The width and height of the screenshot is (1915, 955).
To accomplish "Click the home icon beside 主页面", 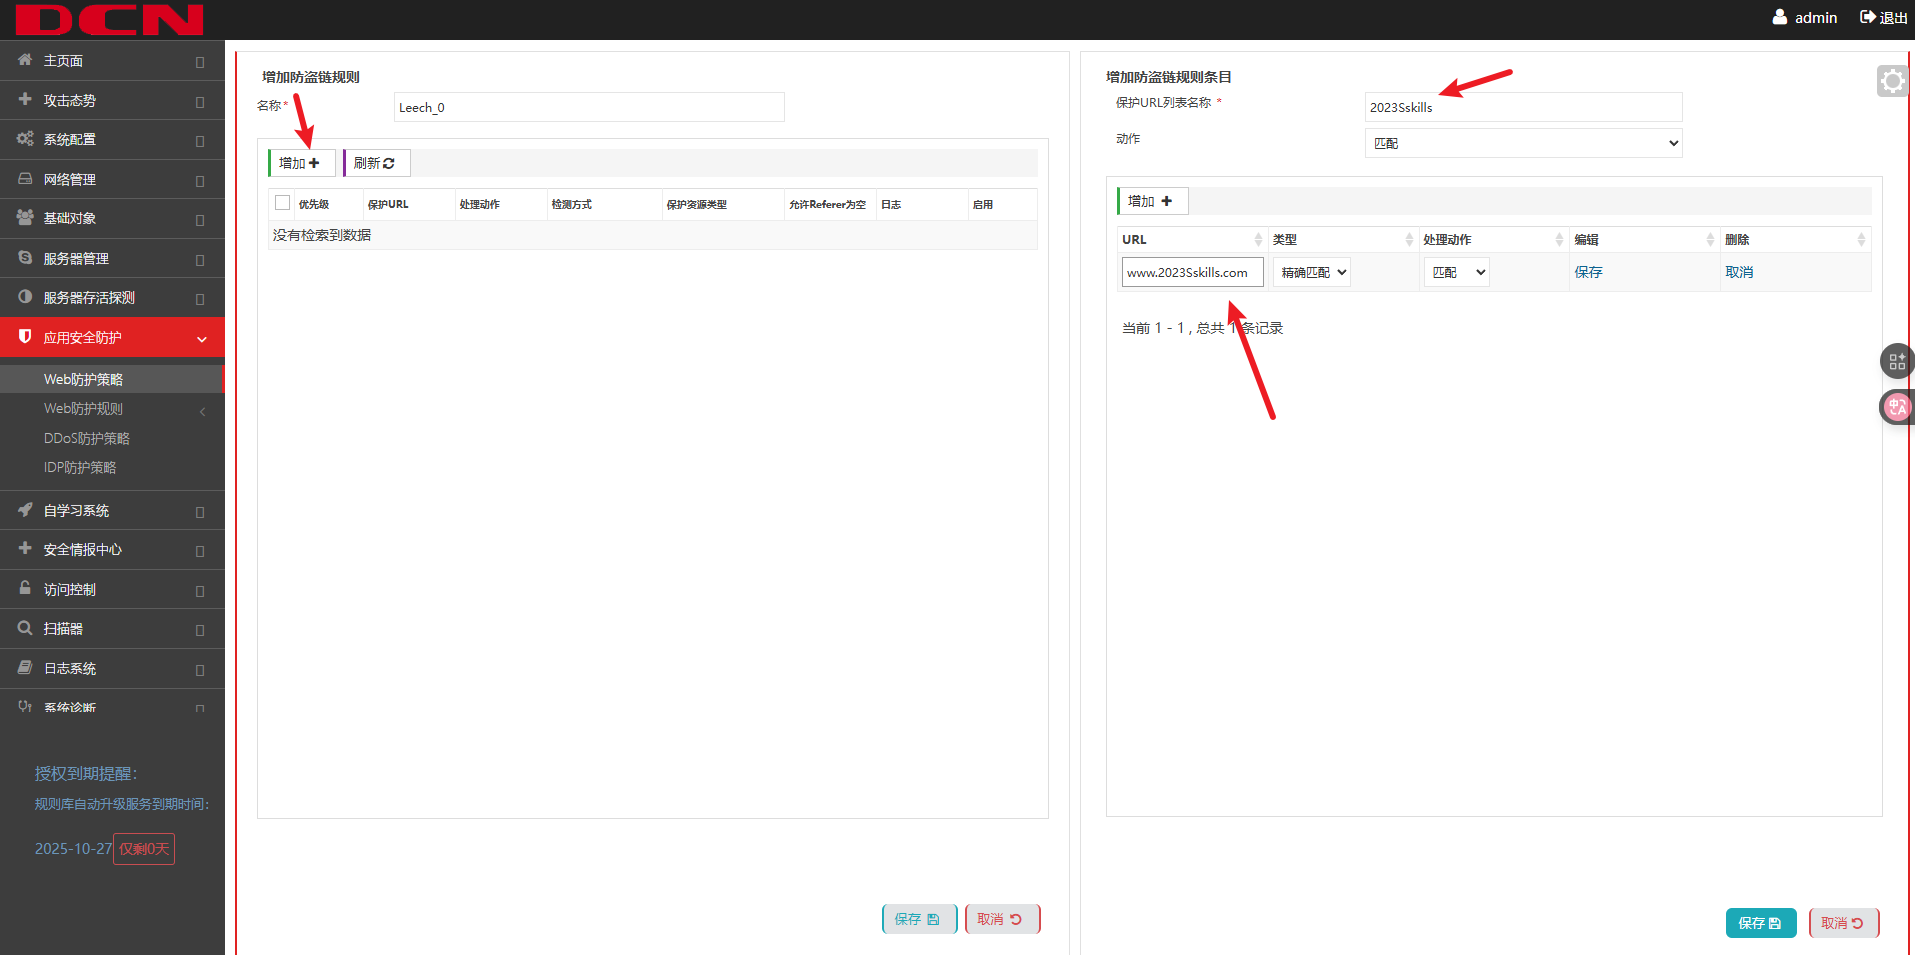I will coord(25,60).
